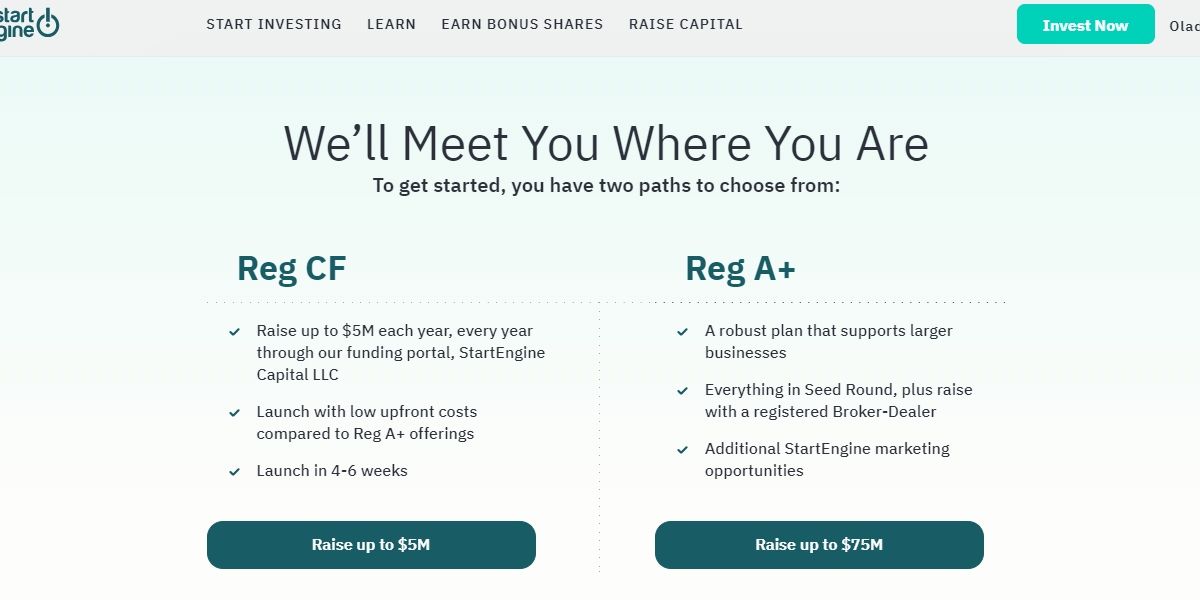
Task: Click the checkmark beside 'Additional StartEngine marketing opportunities'
Action: tap(684, 449)
